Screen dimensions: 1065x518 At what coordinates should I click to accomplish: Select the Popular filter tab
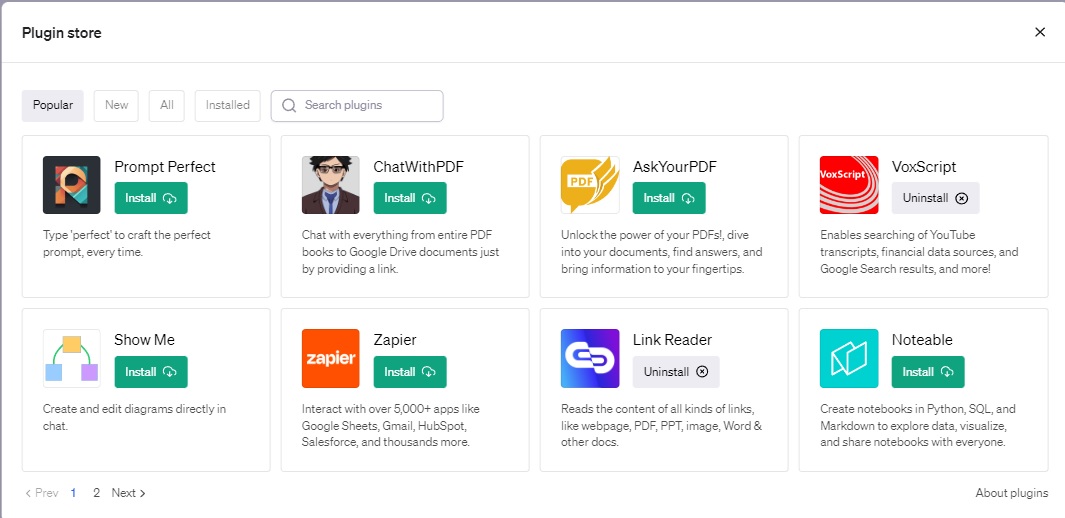pyautogui.click(x=53, y=105)
